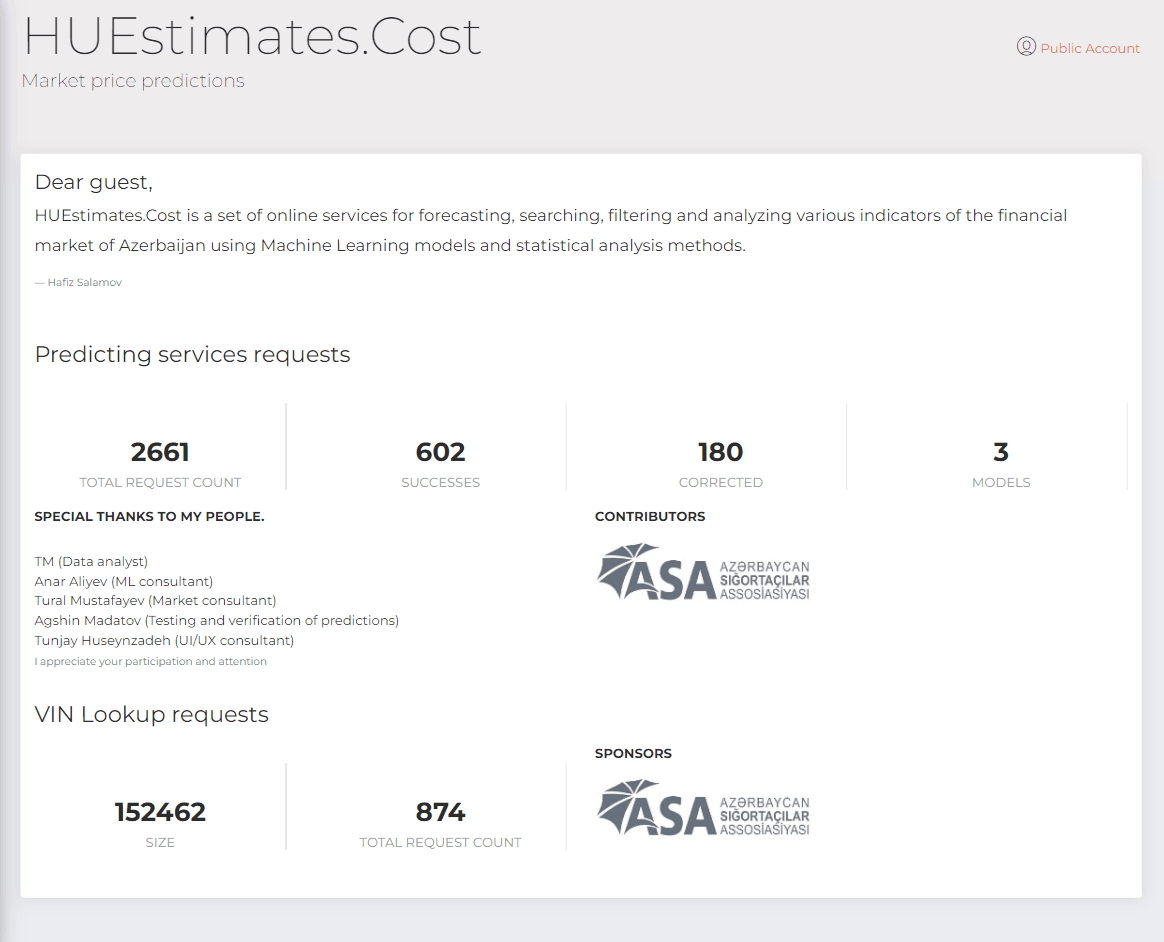Click the Public Account user icon
The image size is (1164, 942).
tap(1026, 47)
